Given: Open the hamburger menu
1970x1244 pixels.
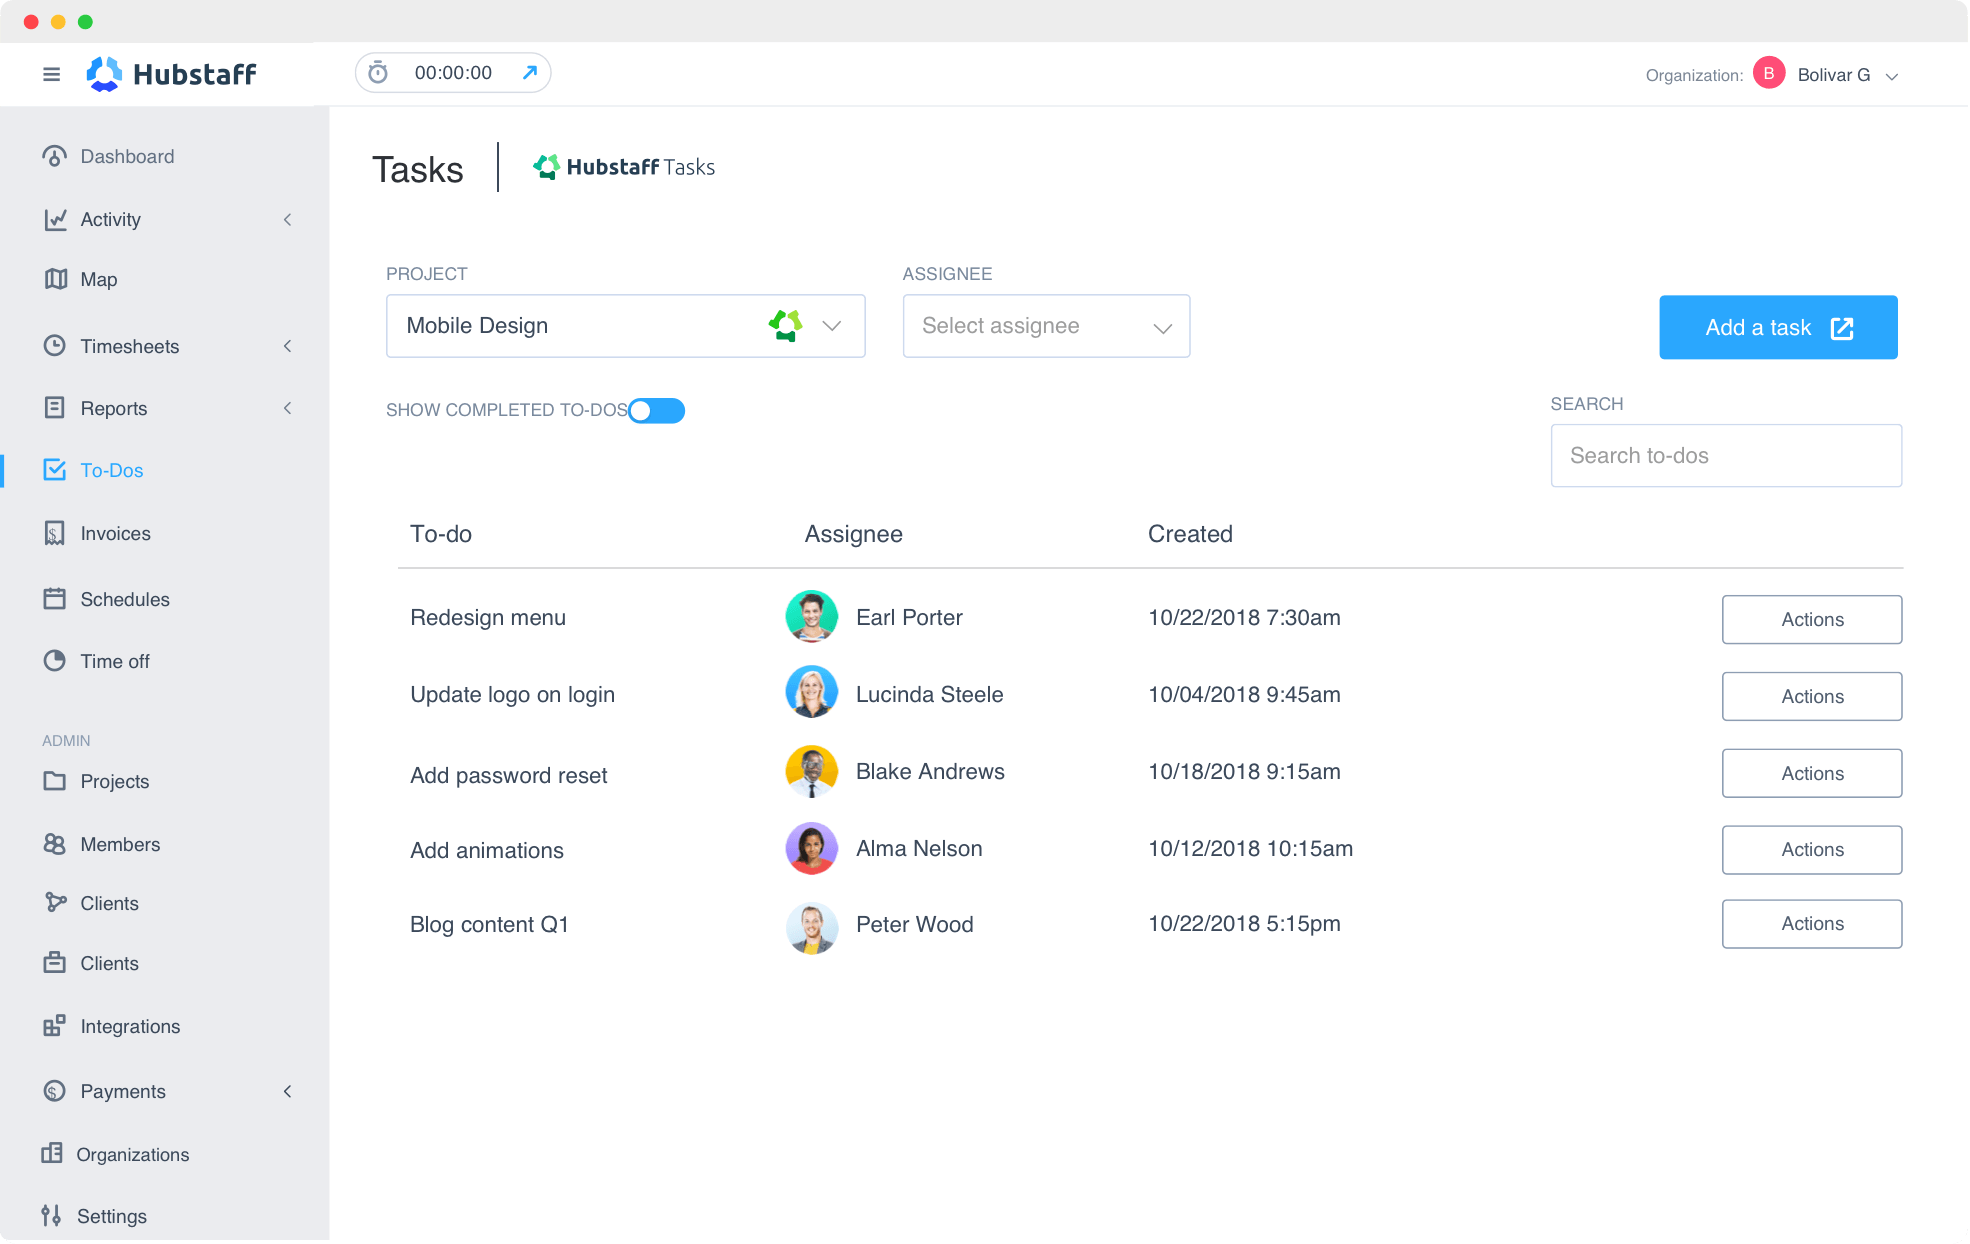Looking at the screenshot, I should (51, 74).
